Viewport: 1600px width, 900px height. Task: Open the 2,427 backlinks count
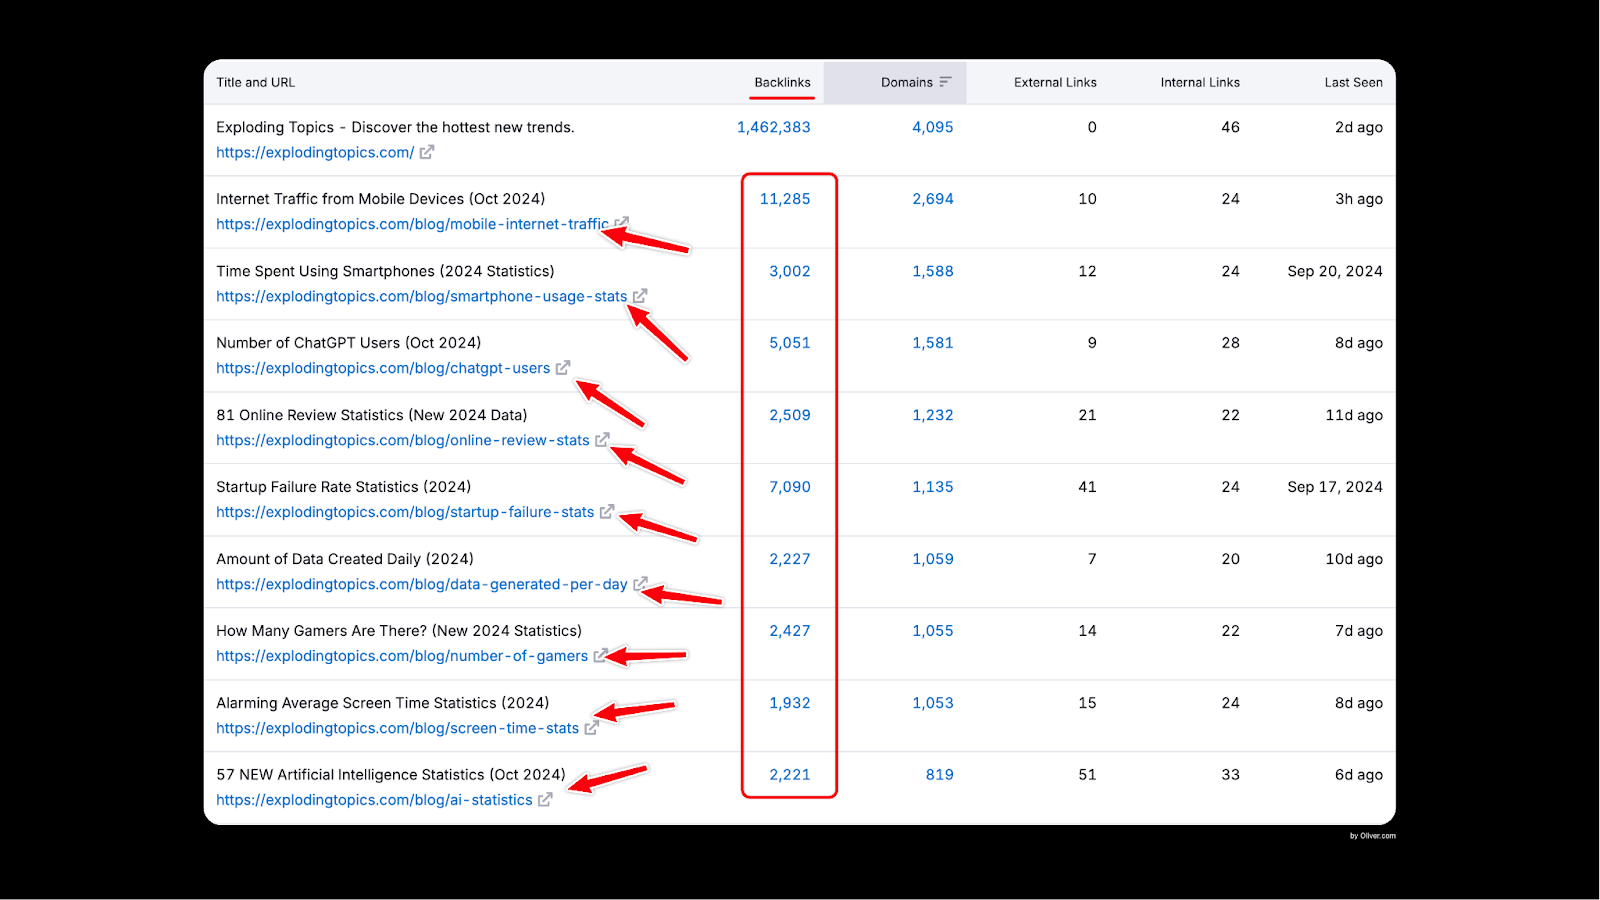790,631
